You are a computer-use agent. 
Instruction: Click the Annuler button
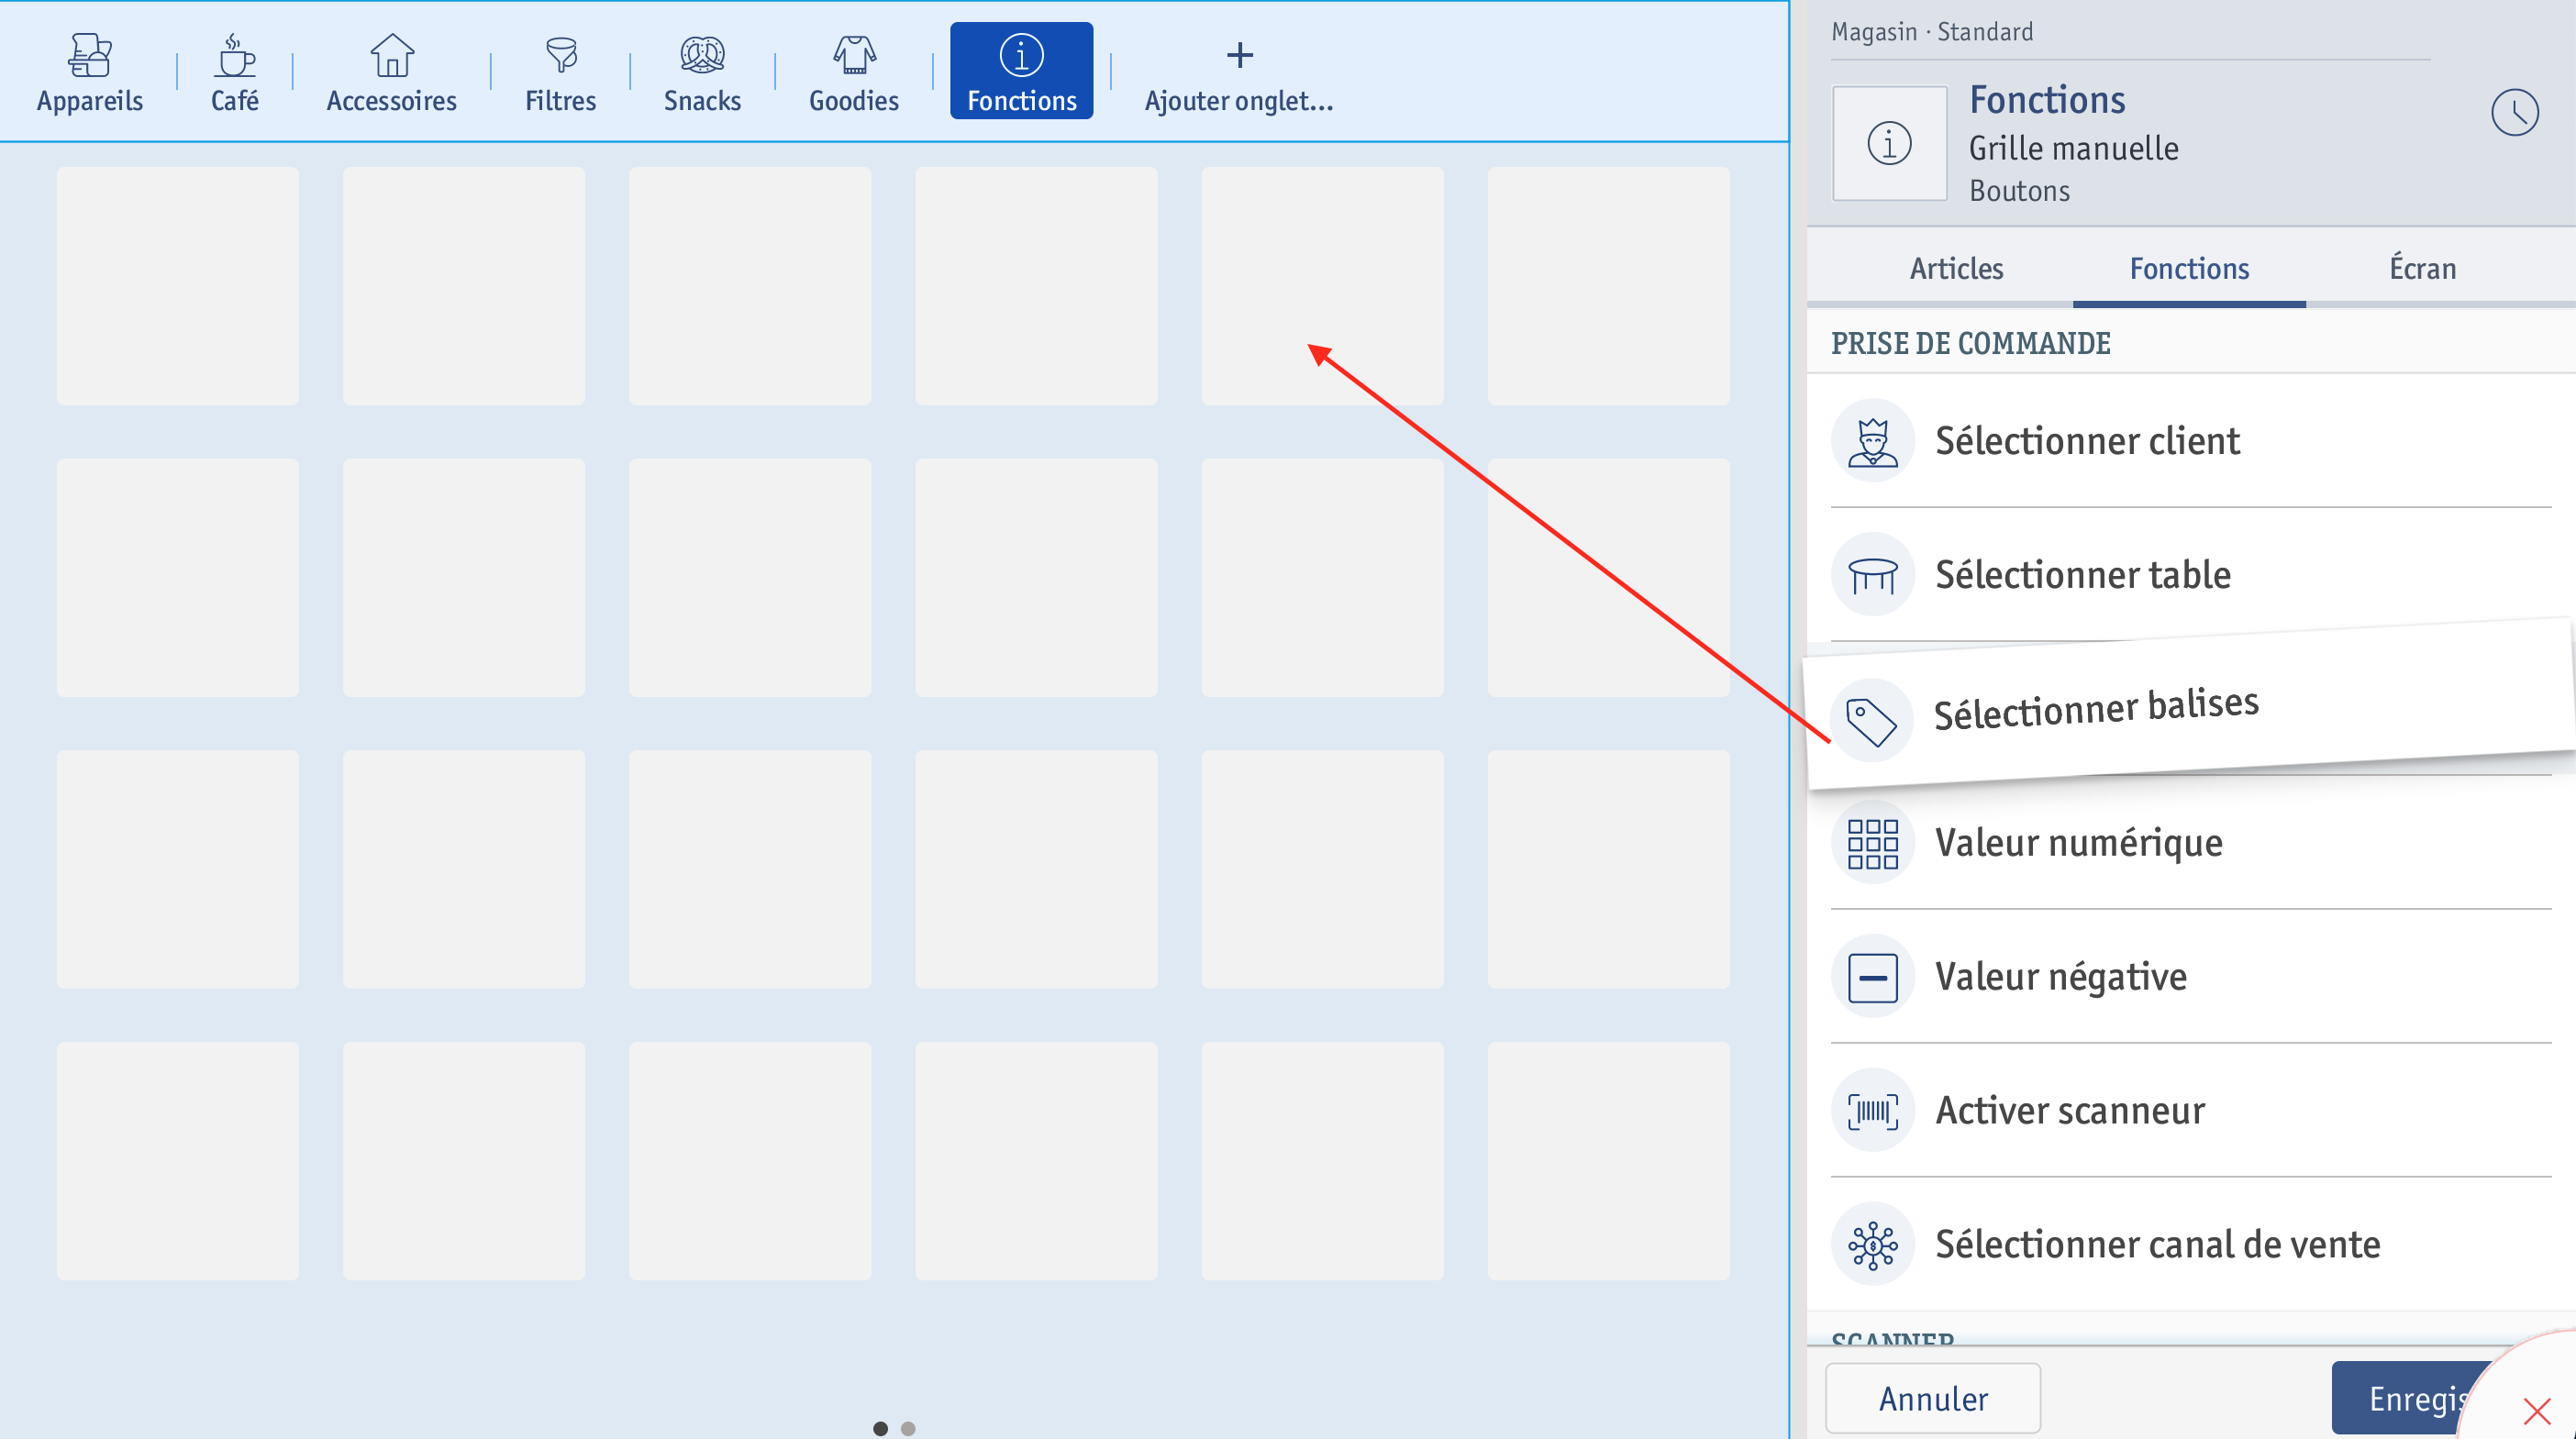(1932, 1398)
